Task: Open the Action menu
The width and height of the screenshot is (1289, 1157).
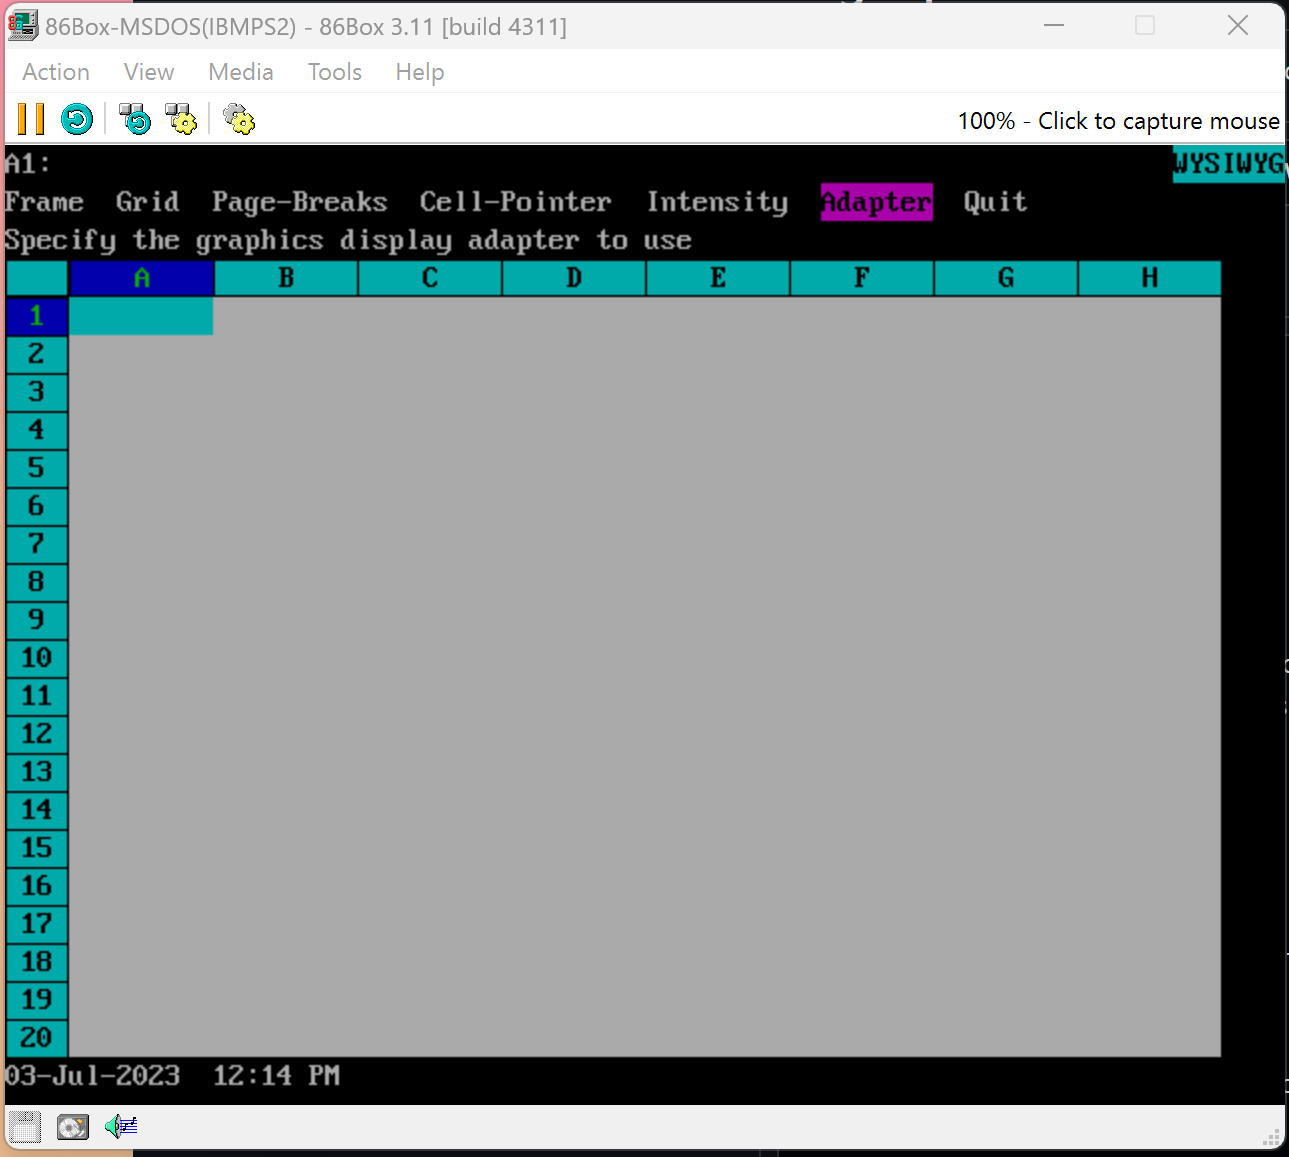Action: pos(55,71)
